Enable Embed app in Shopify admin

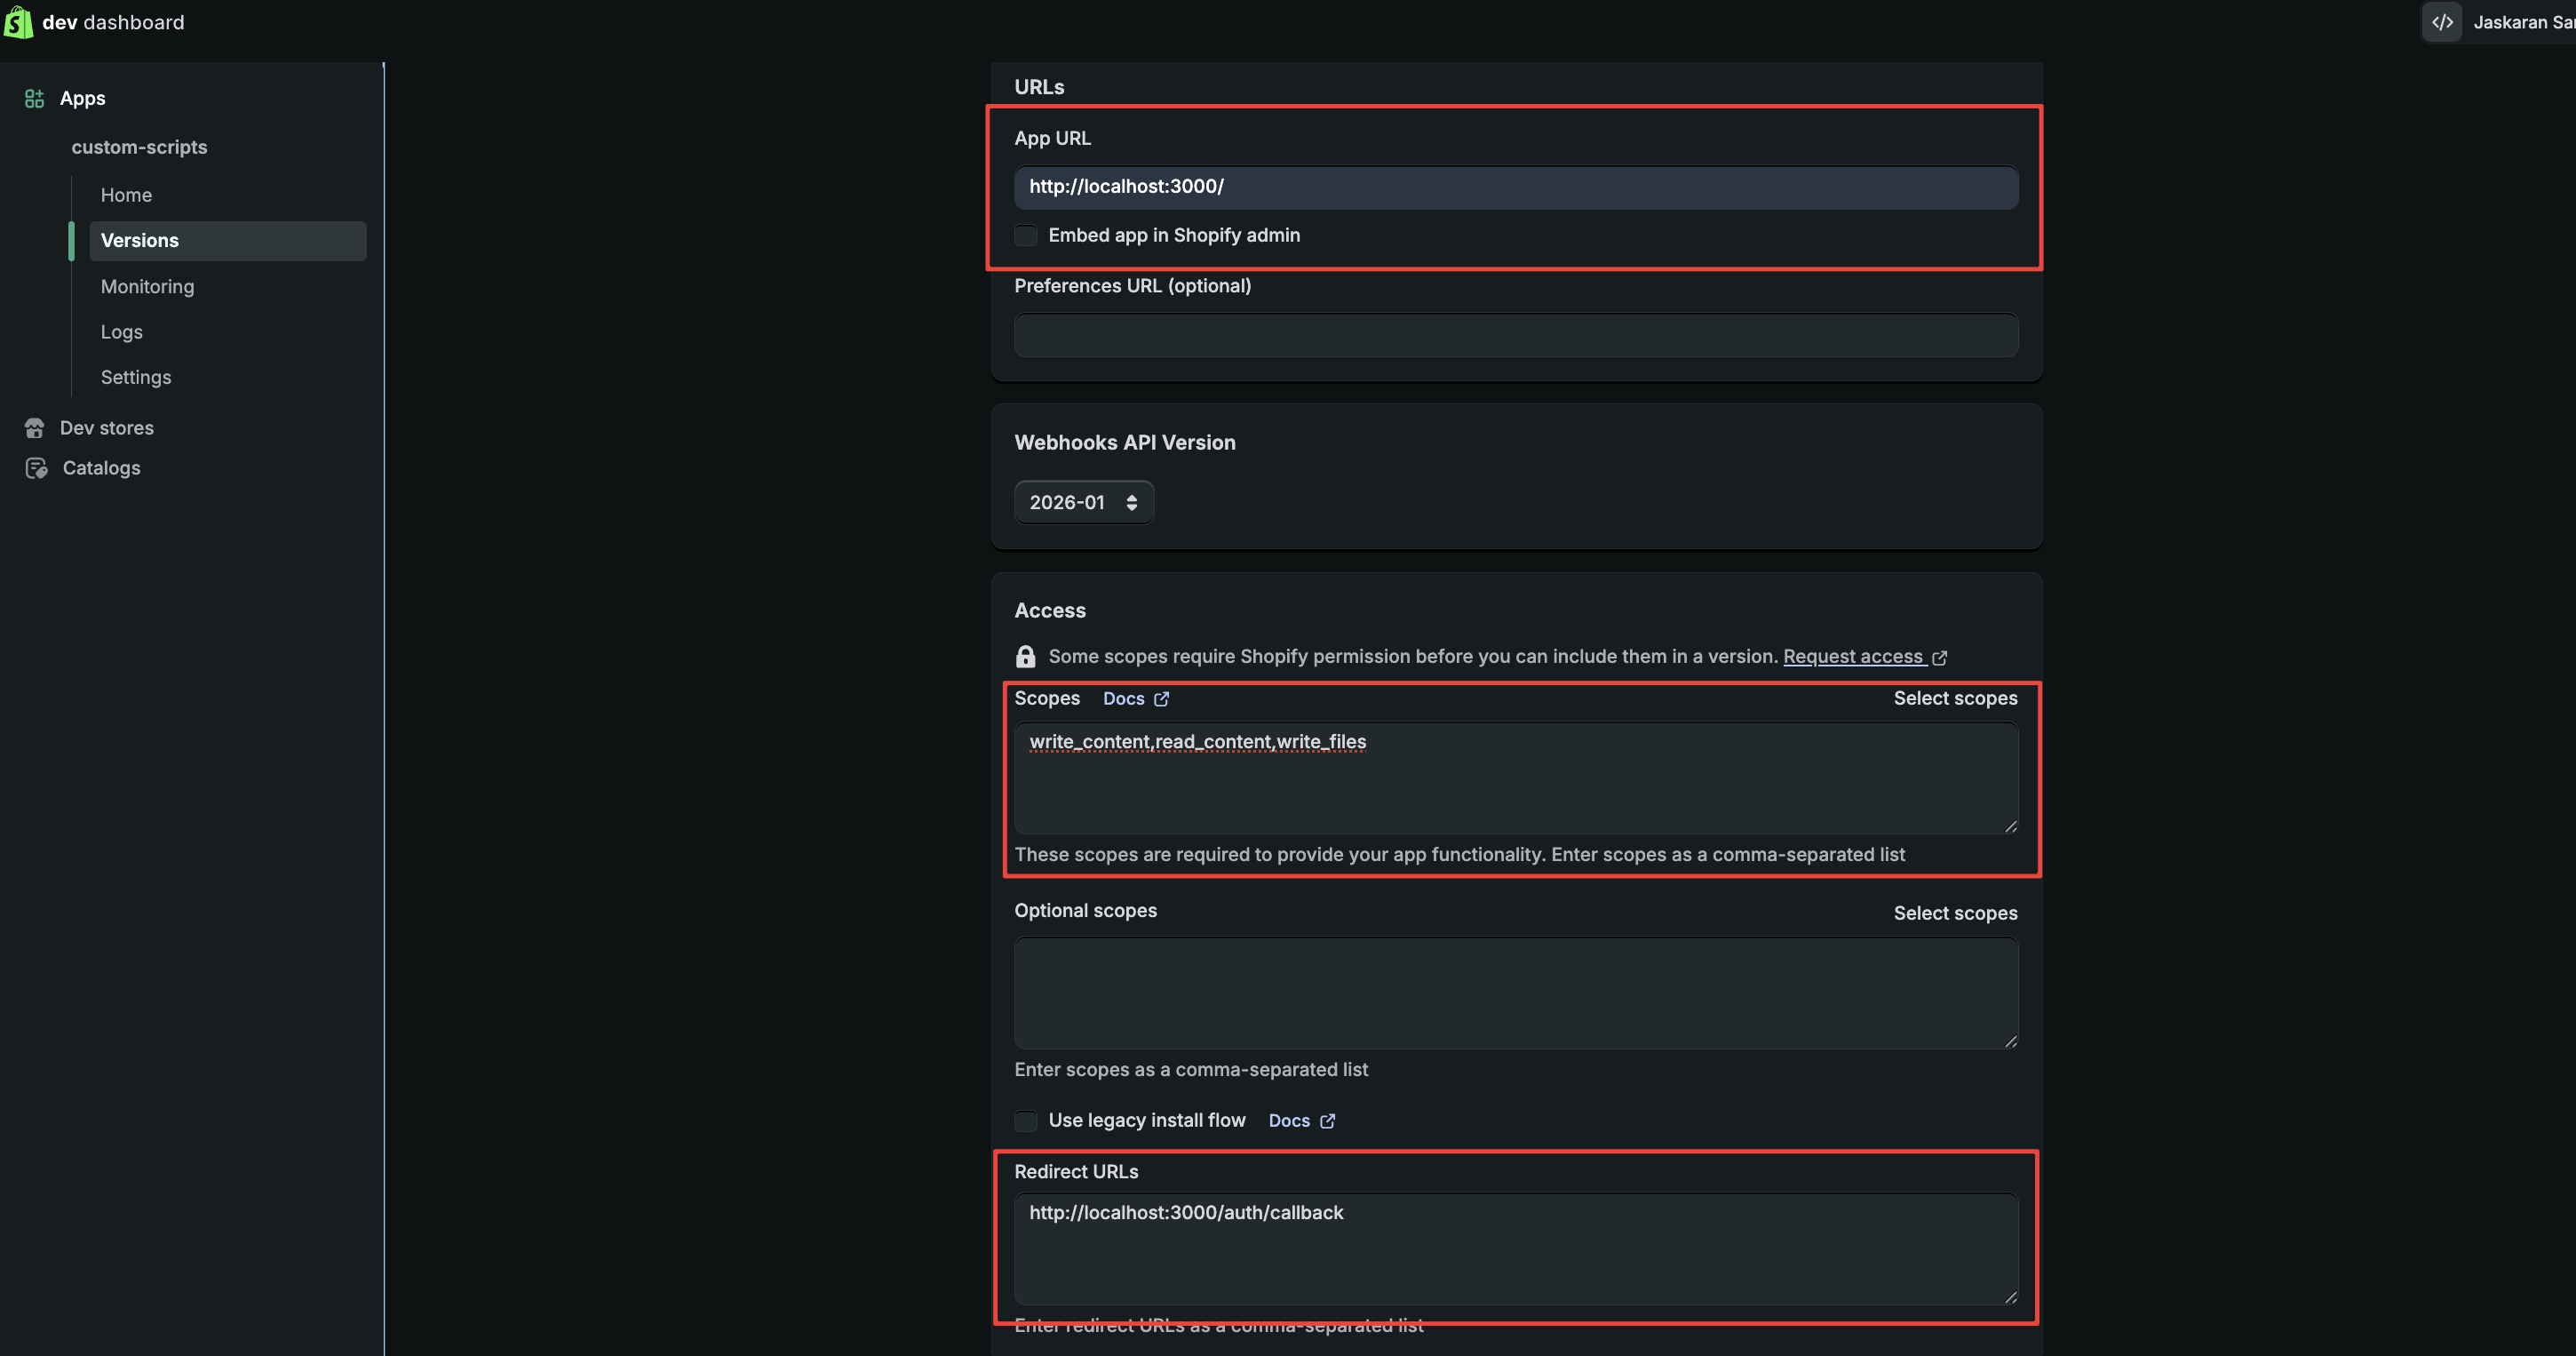click(x=1025, y=235)
